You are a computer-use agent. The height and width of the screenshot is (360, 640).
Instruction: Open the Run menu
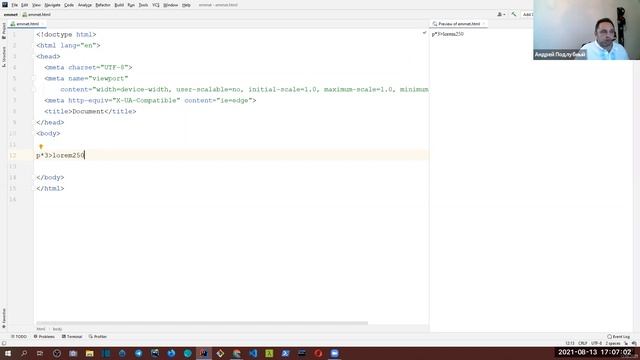(x=131, y=5)
